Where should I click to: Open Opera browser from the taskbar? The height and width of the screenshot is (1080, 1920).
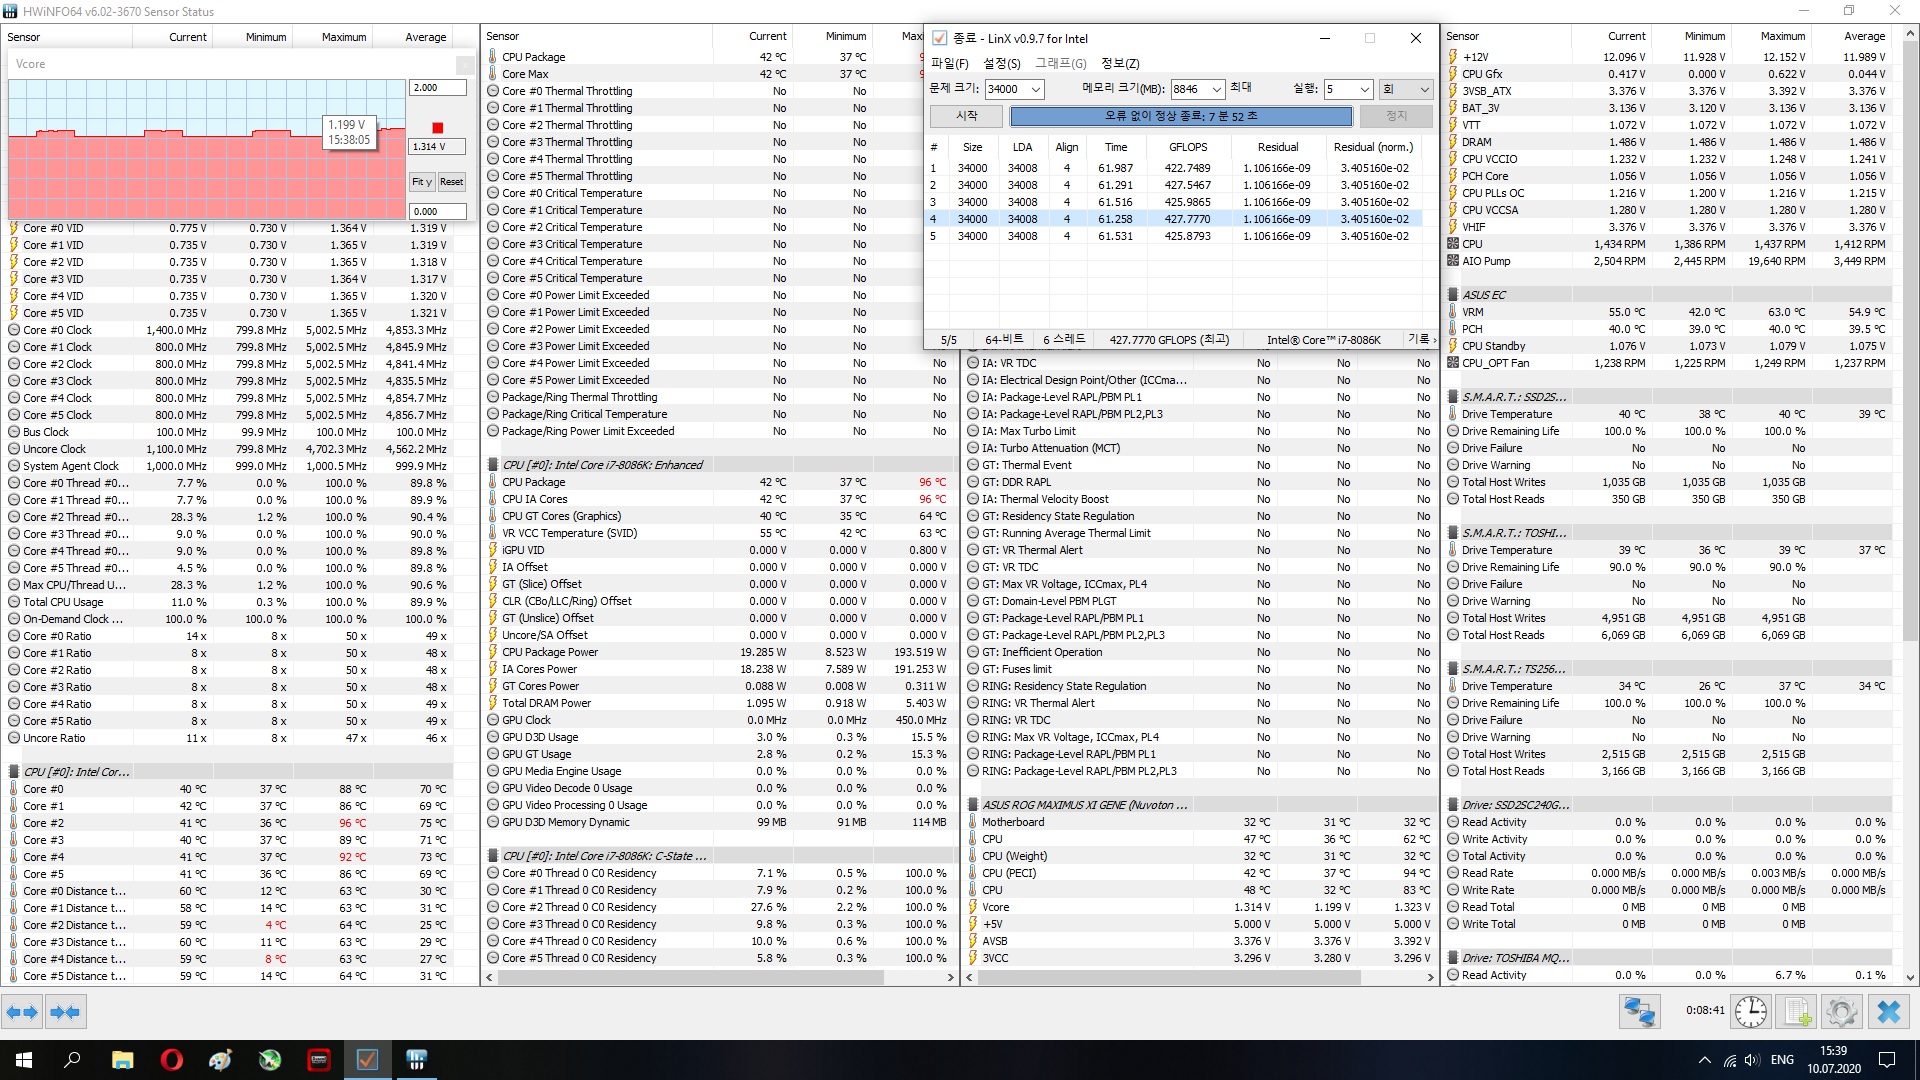[x=171, y=1059]
